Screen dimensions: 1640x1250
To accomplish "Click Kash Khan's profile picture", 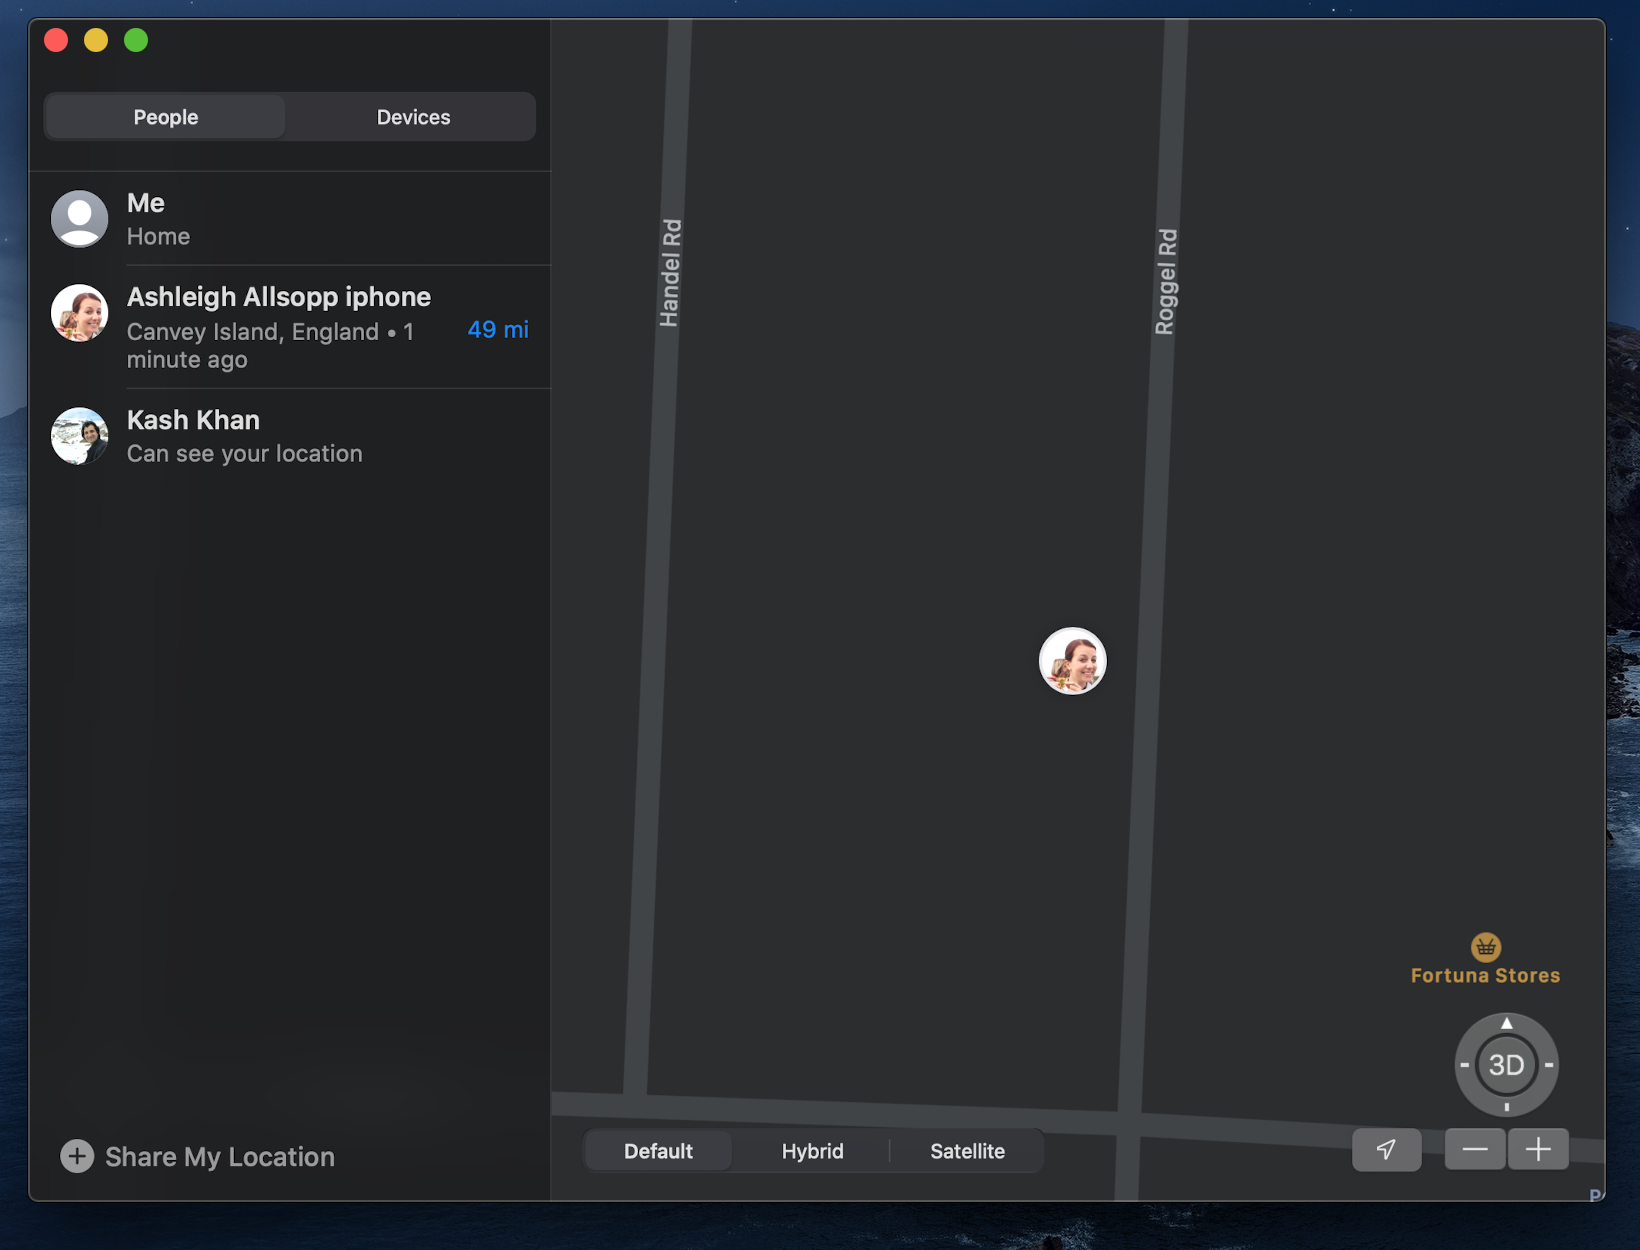I will pyautogui.click(x=80, y=436).
